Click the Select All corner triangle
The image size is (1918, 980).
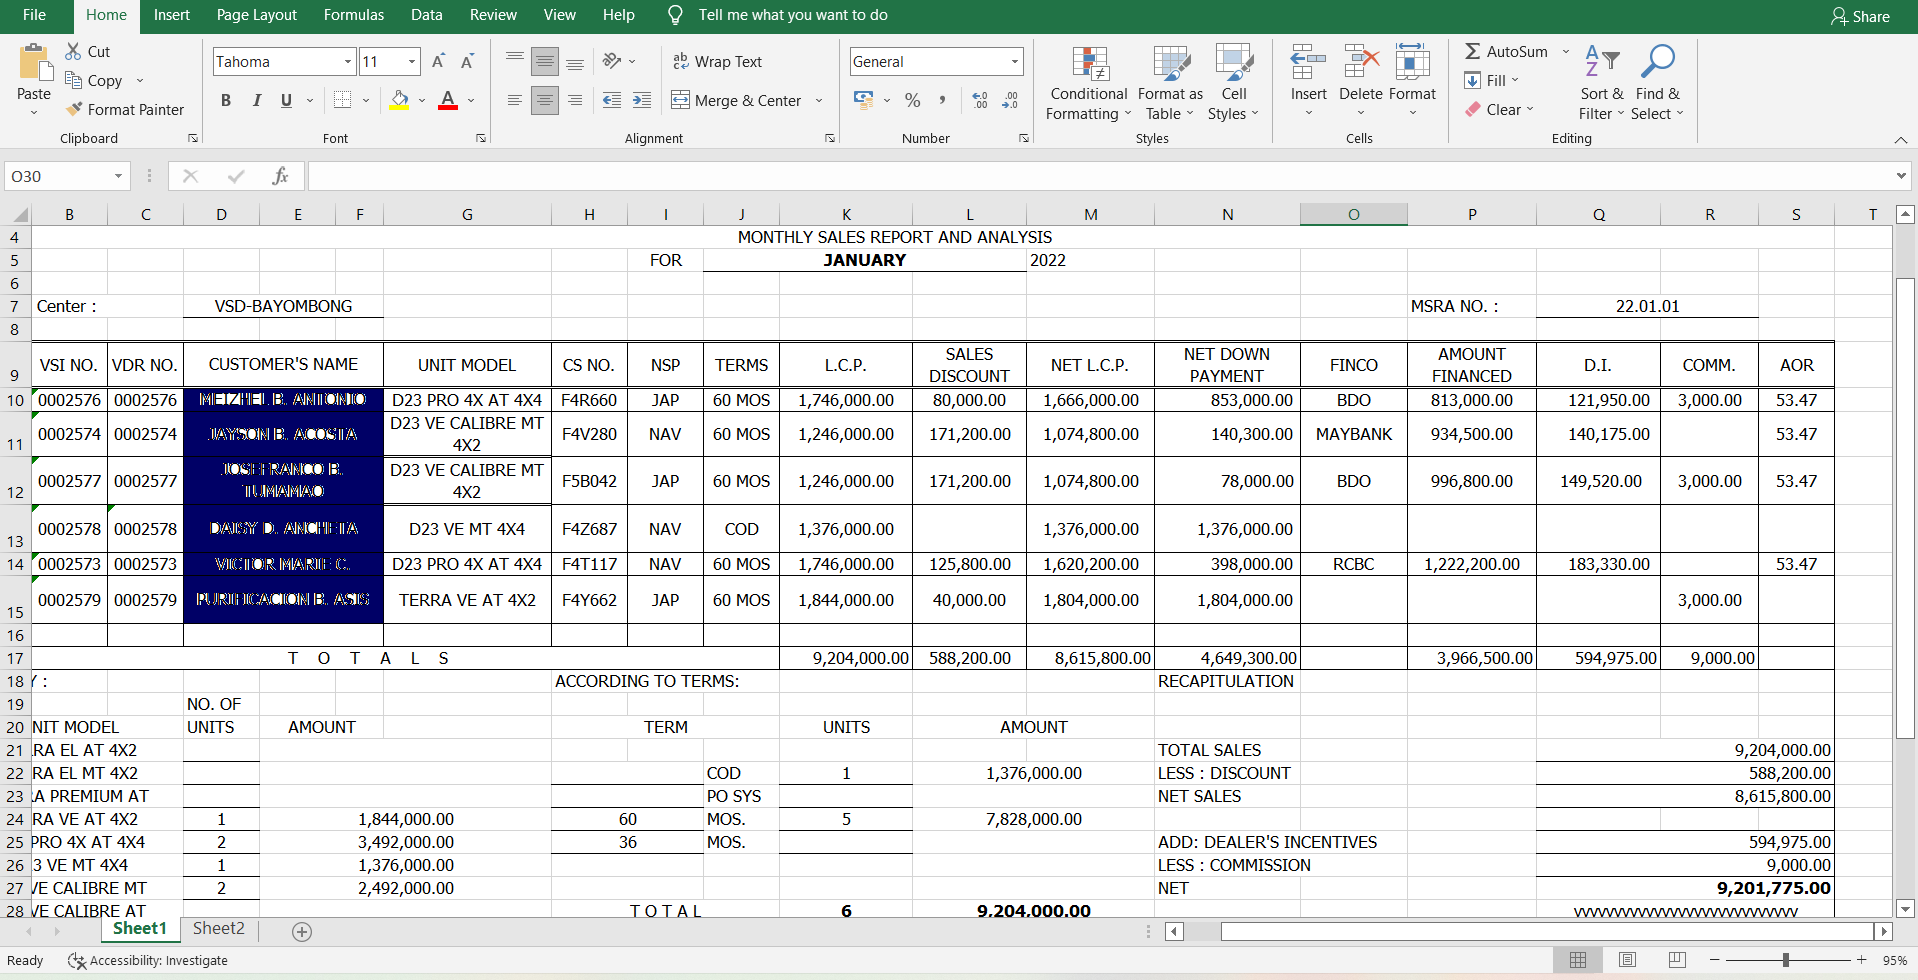(x=19, y=215)
